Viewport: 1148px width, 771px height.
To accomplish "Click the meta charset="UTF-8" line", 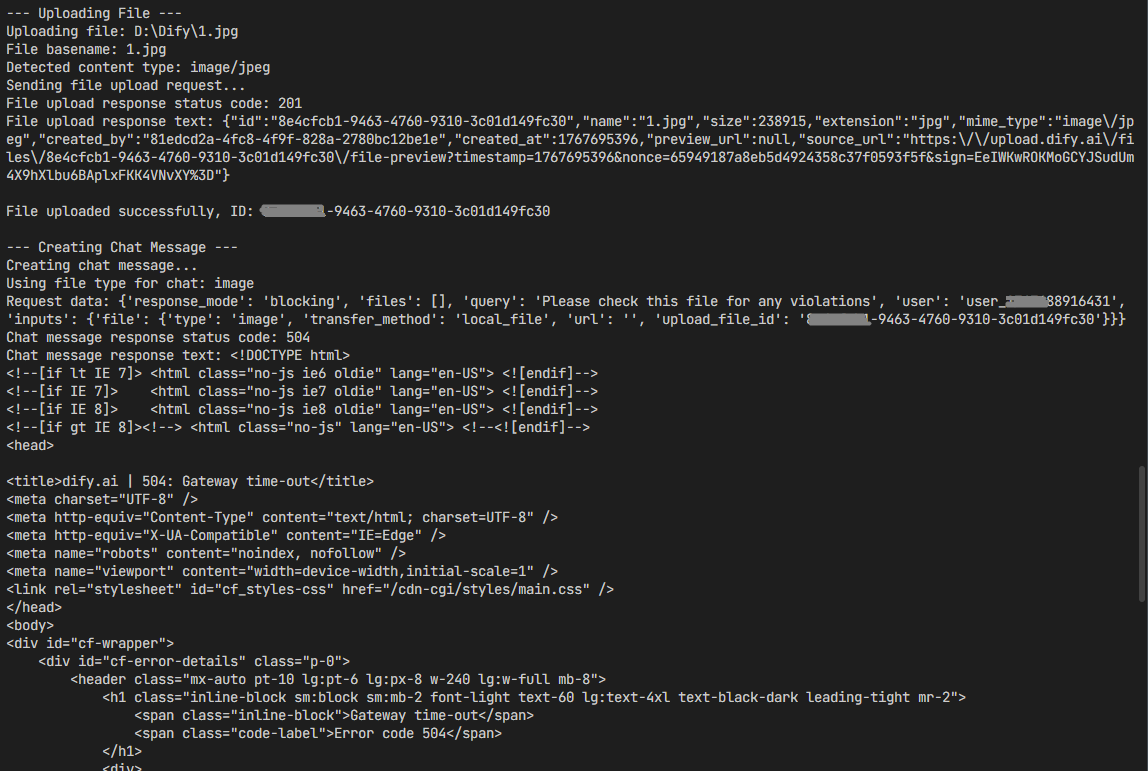I will pyautogui.click(x=102, y=499).
